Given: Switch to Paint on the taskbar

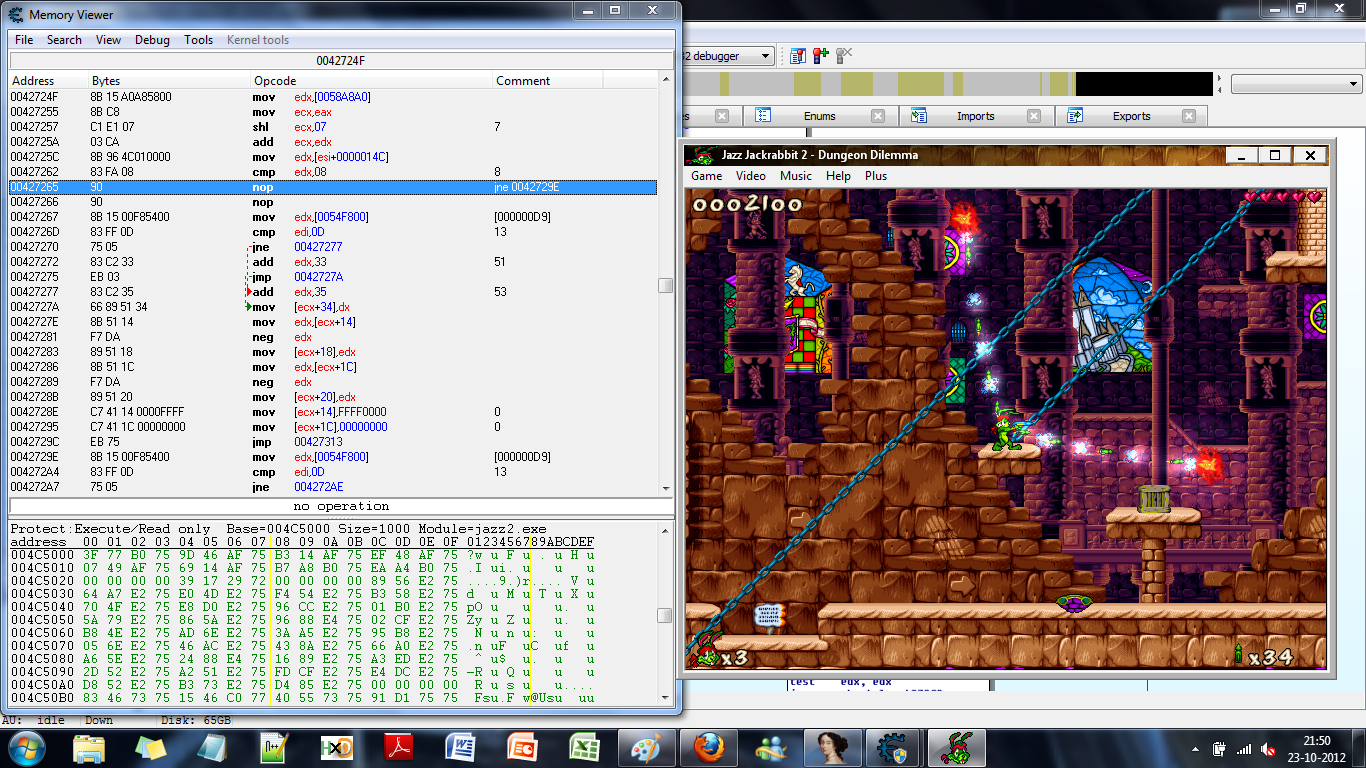Looking at the screenshot, I should 647,748.
